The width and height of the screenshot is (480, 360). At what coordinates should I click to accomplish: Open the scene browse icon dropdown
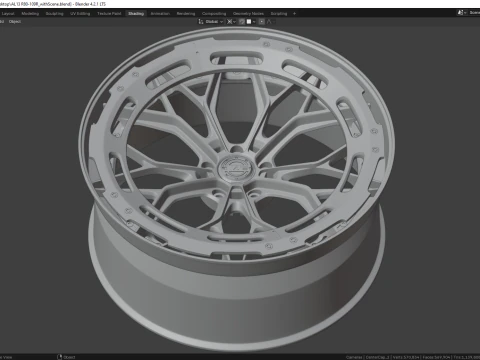(x=462, y=13)
